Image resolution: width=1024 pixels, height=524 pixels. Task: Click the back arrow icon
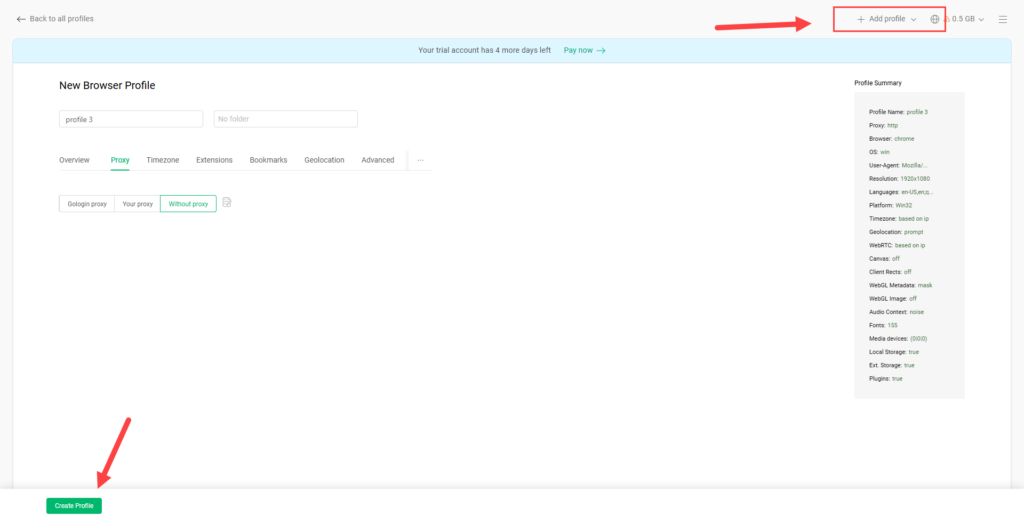point(21,19)
